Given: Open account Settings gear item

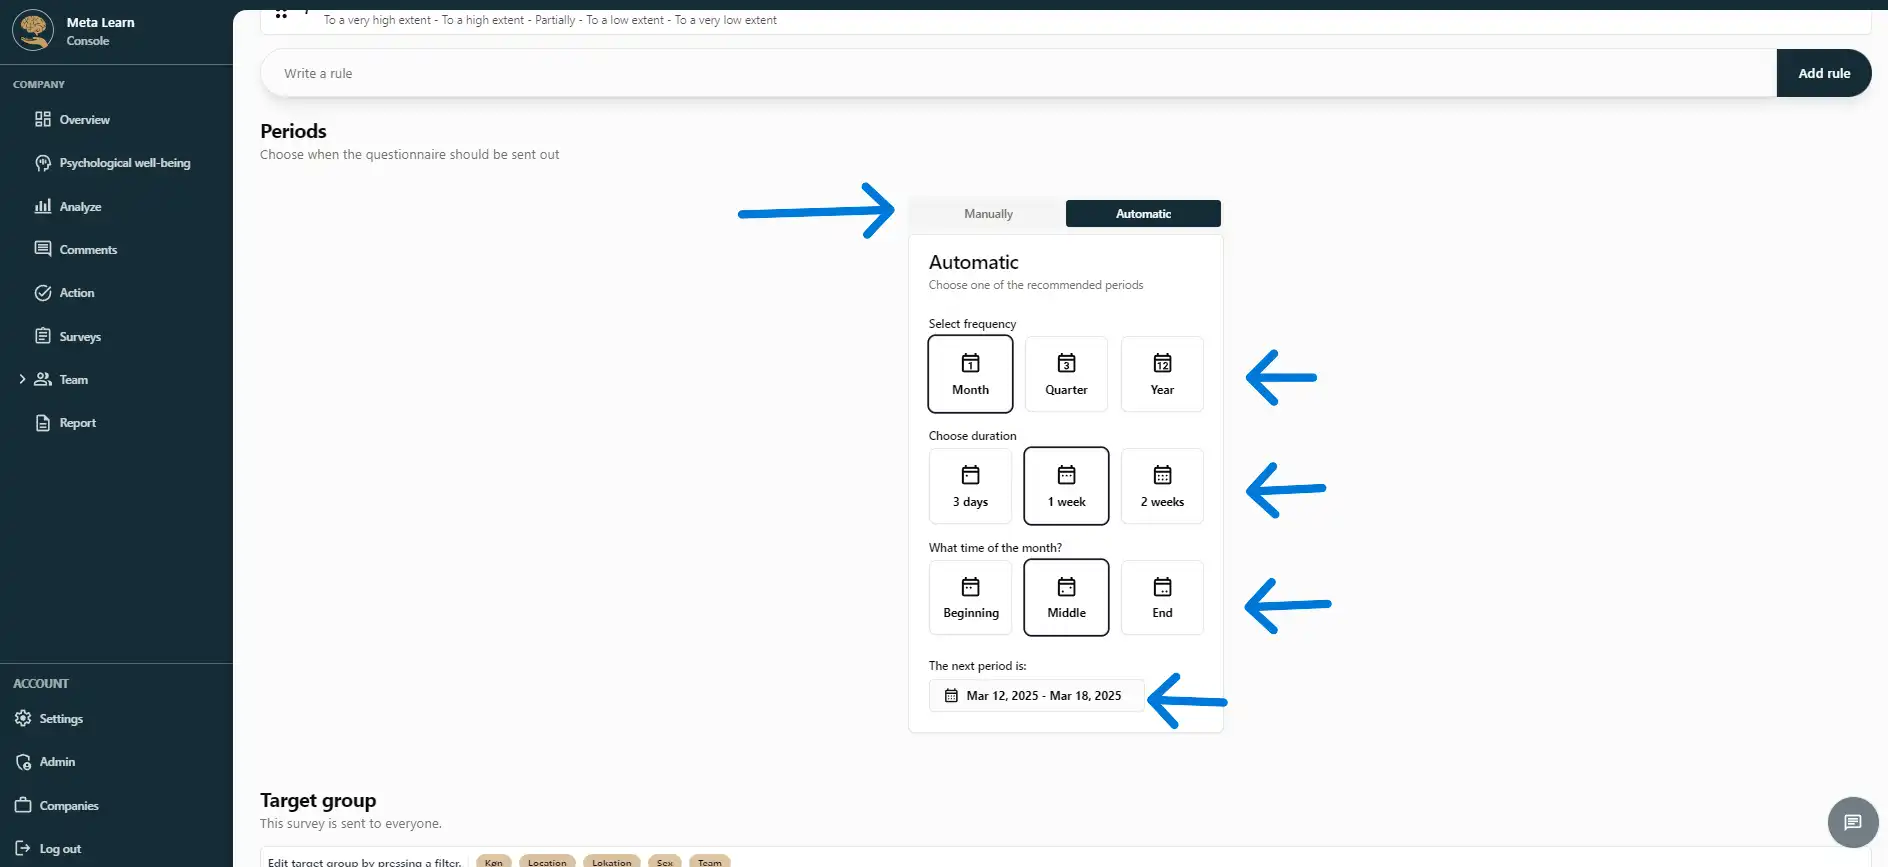Looking at the screenshot, I should (x=61, y=719).
